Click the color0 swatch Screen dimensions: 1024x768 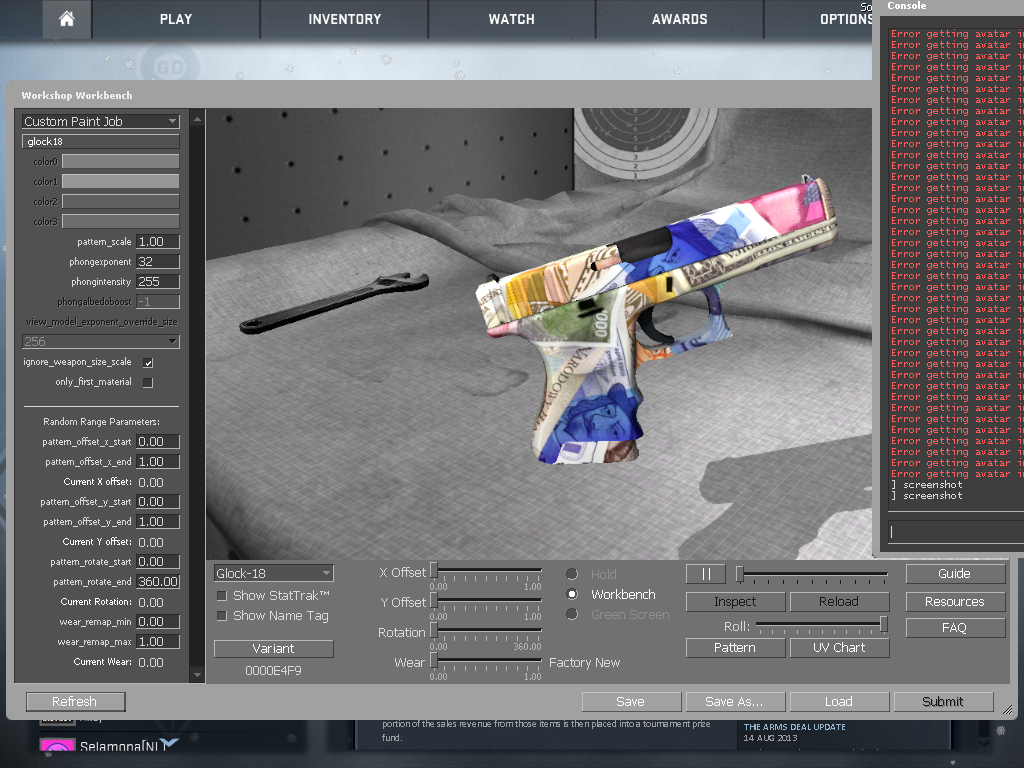tap(120, 161)
